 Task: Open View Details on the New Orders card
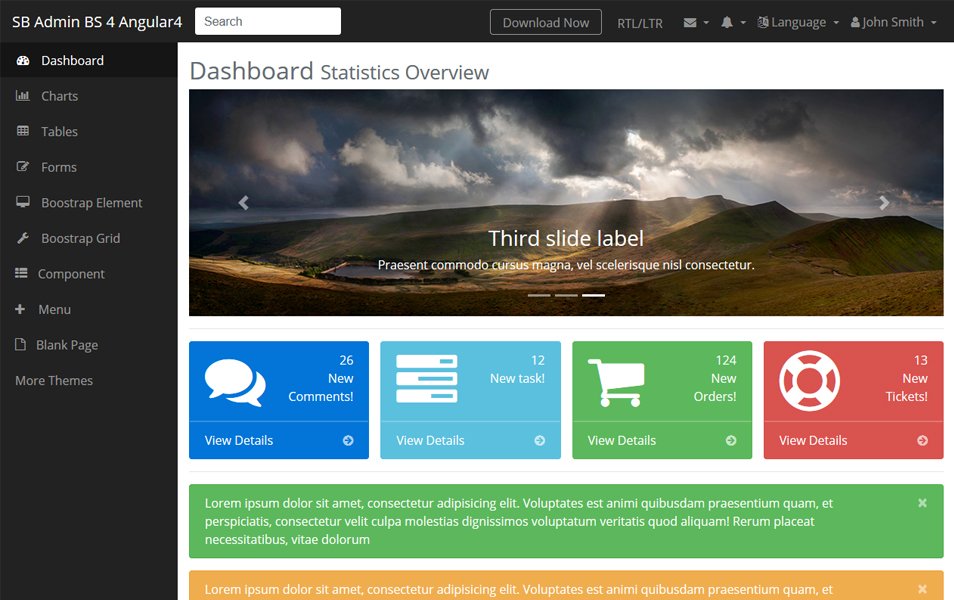[621, 440]
